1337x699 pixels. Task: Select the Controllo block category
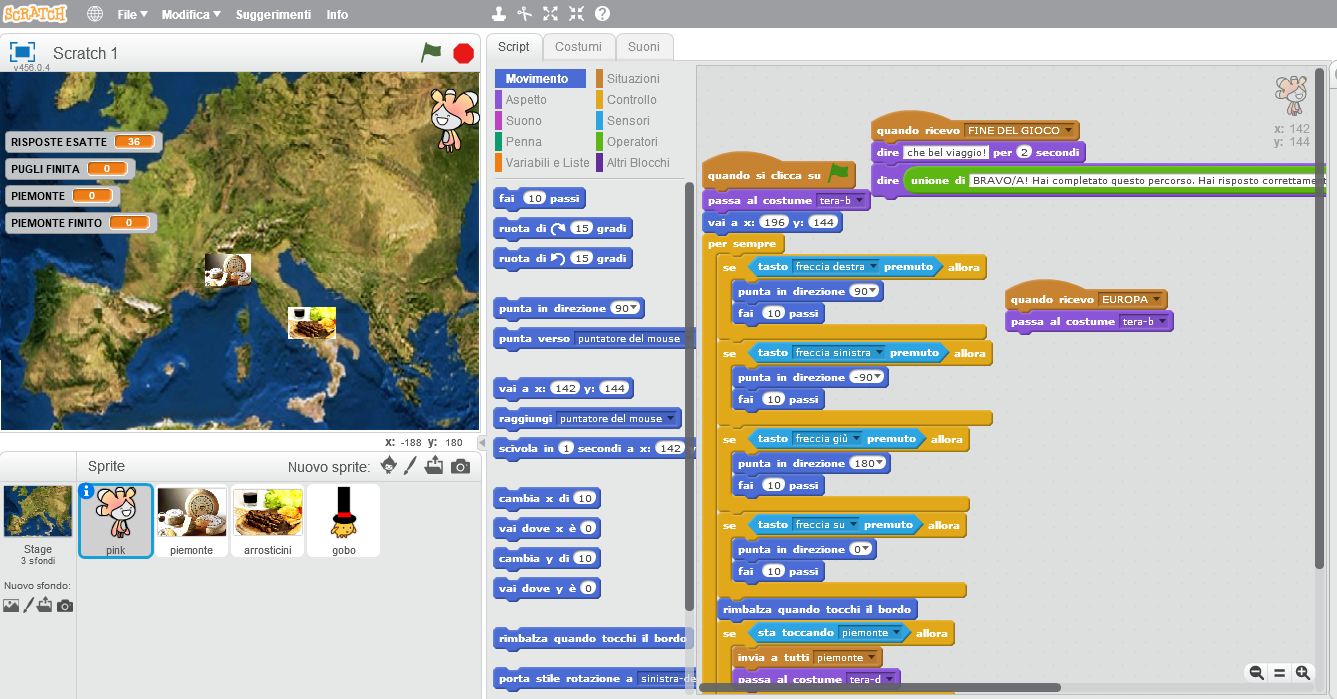click(x=631, y=100)
